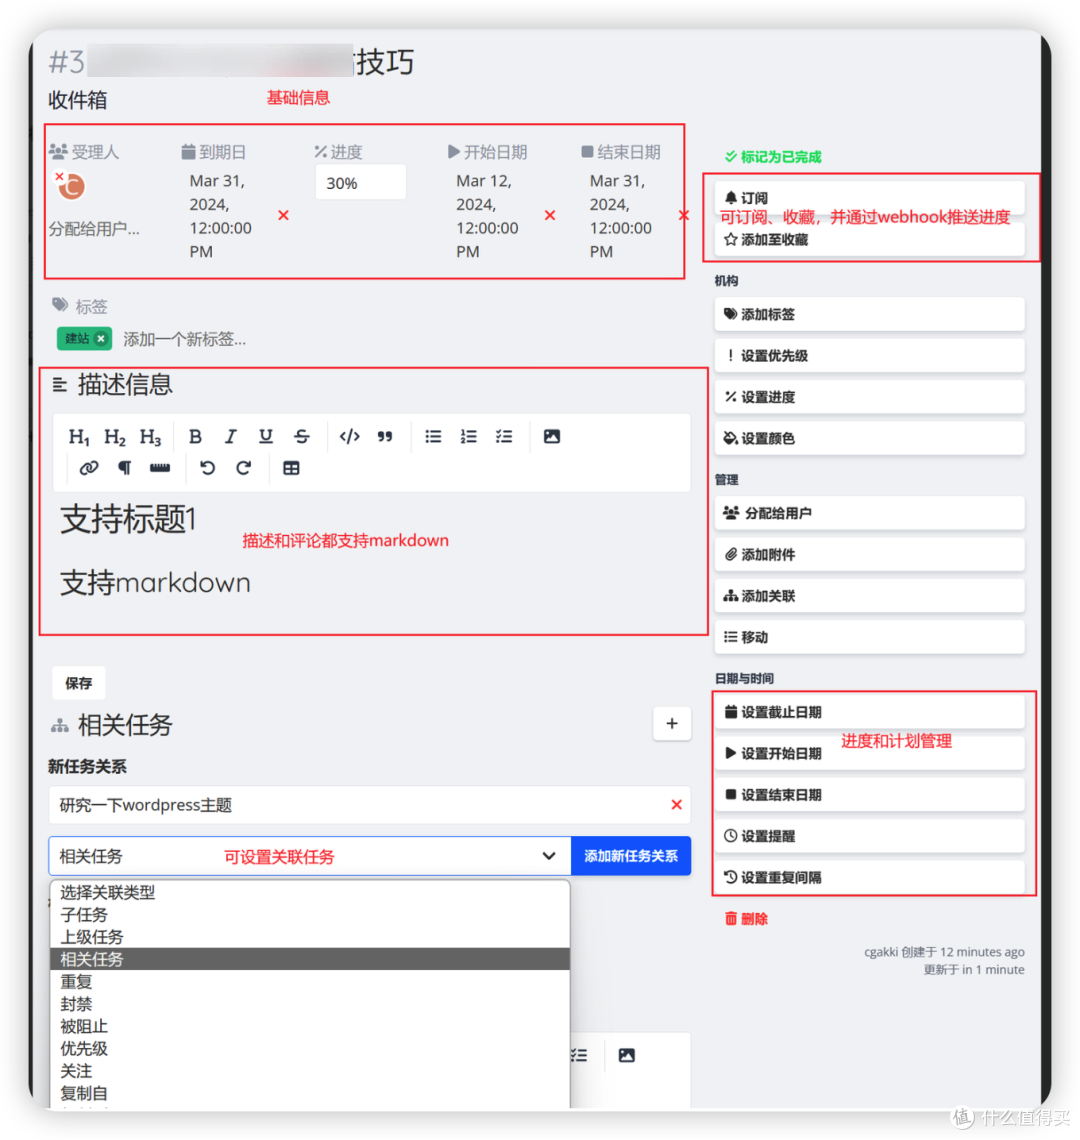Apply Heading 1 format in description editor

click(79, 437)
